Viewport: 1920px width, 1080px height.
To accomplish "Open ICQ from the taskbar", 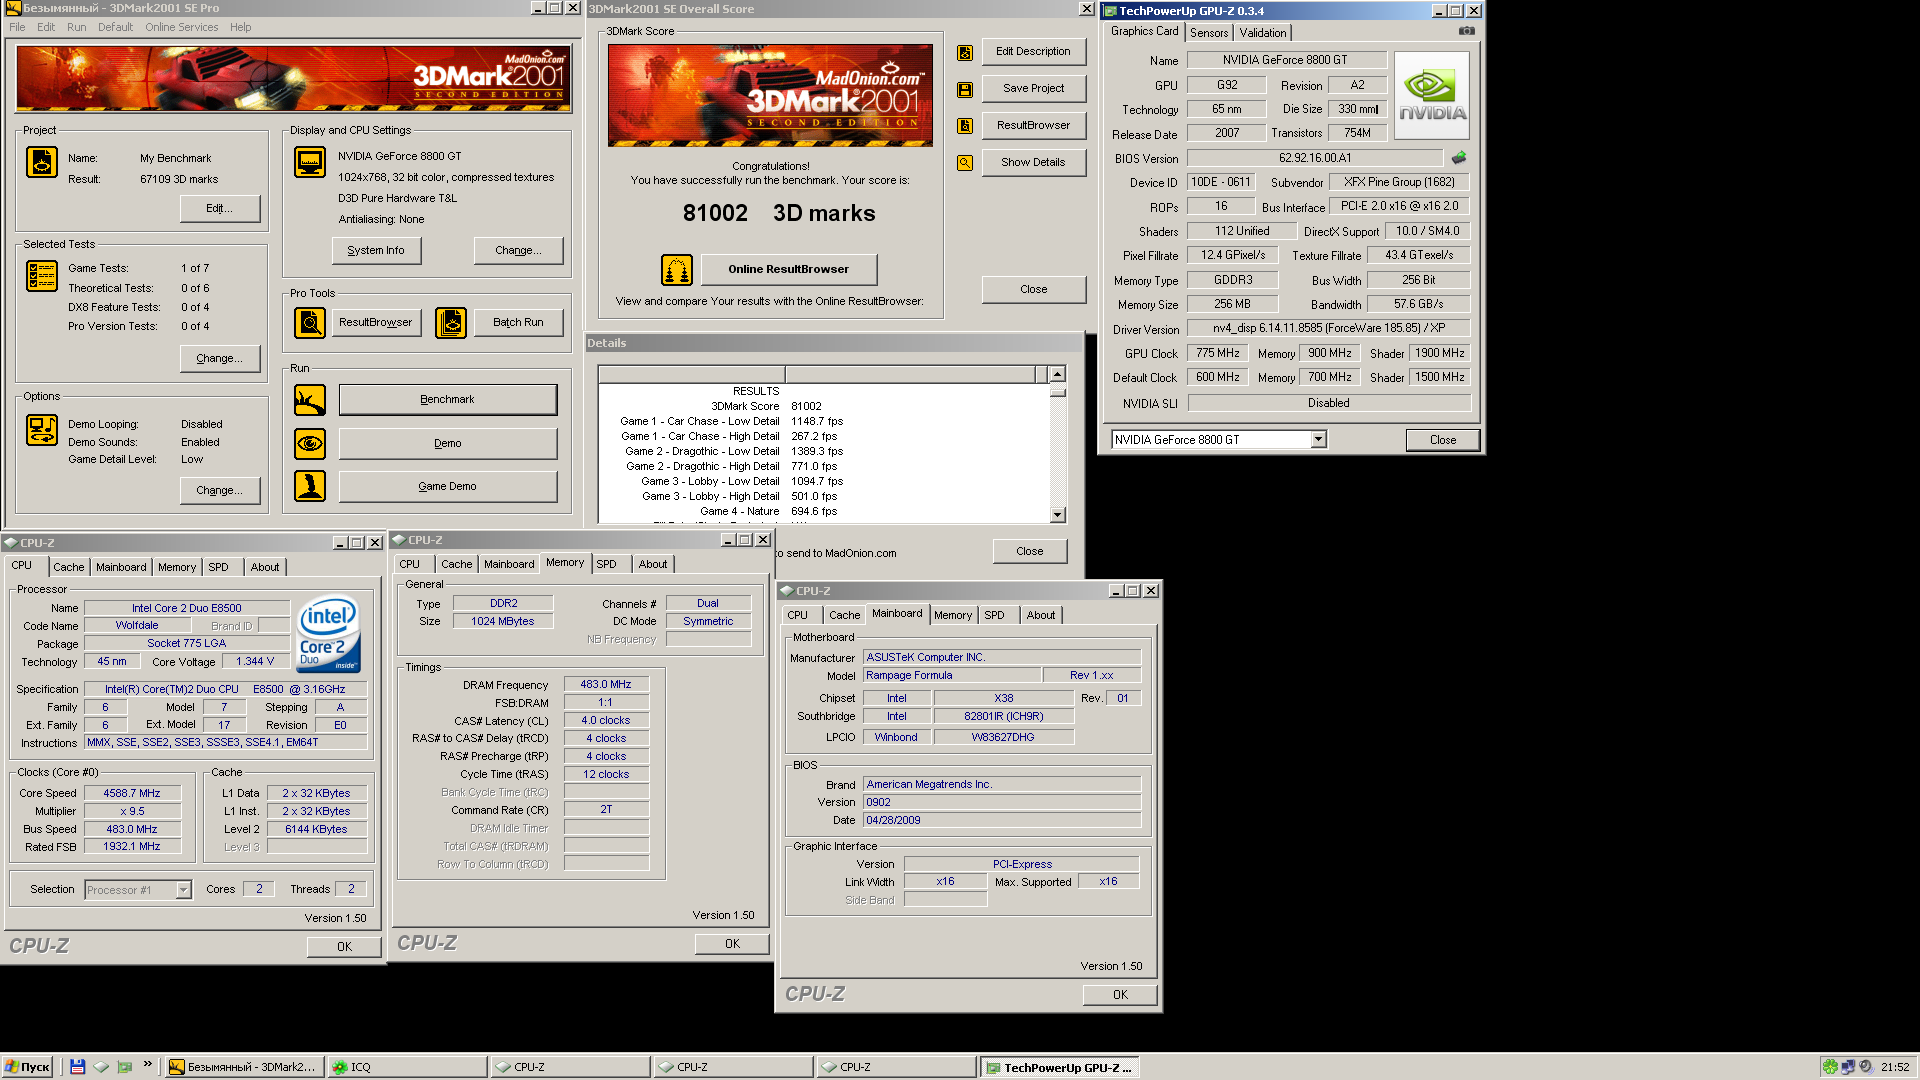I will [407, 1067].
